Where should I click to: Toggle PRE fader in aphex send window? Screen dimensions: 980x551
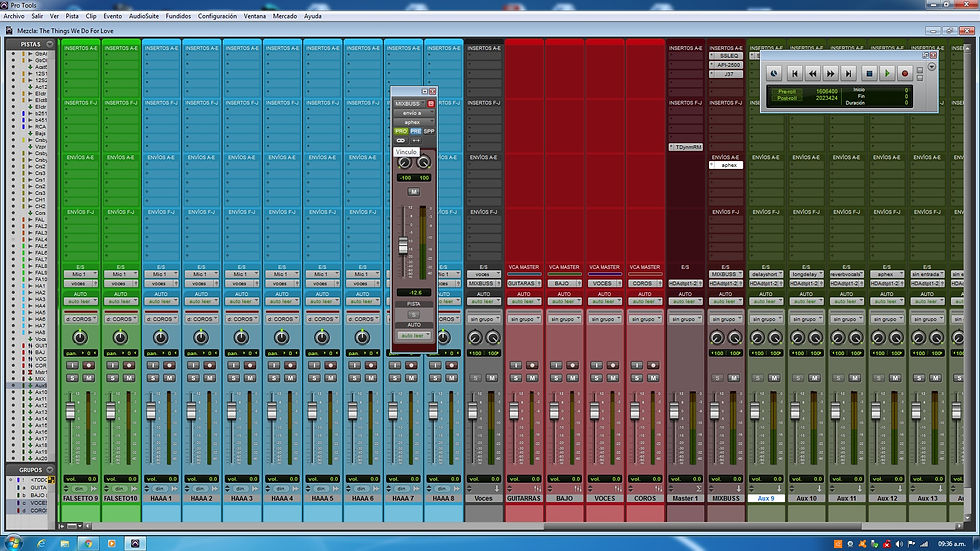point(415,131)
